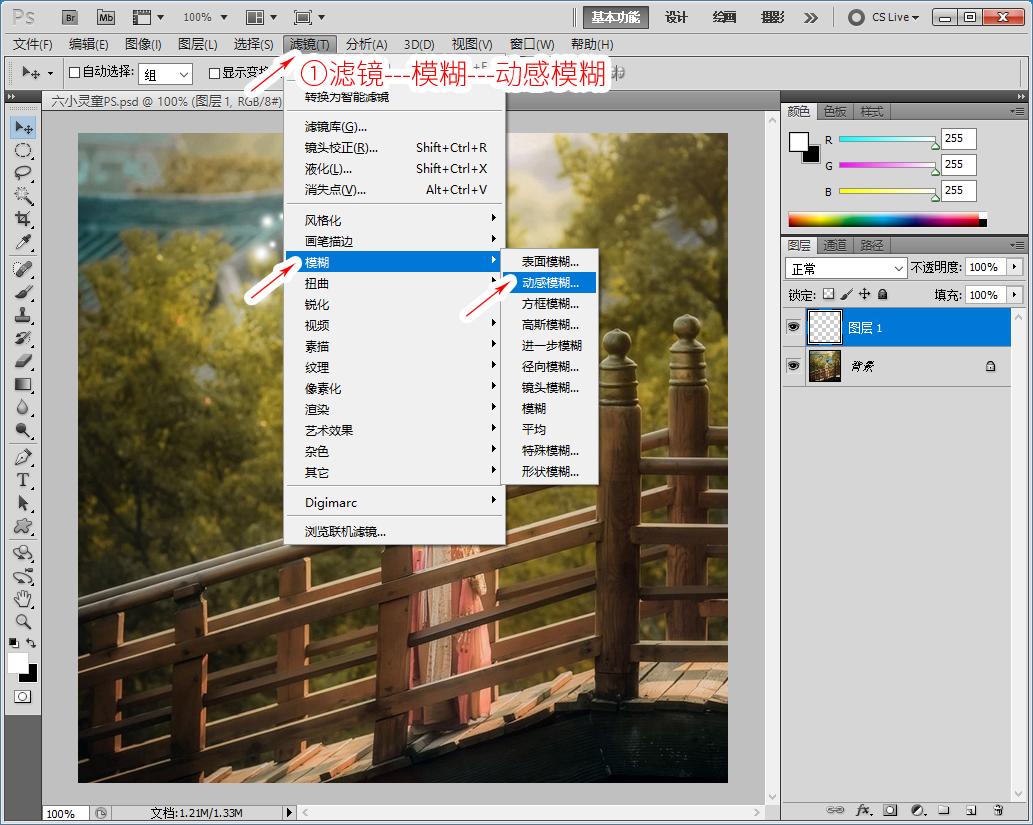Choose the Hand tool
This screenshot has height=825, width=1033.
coord(23,599)
